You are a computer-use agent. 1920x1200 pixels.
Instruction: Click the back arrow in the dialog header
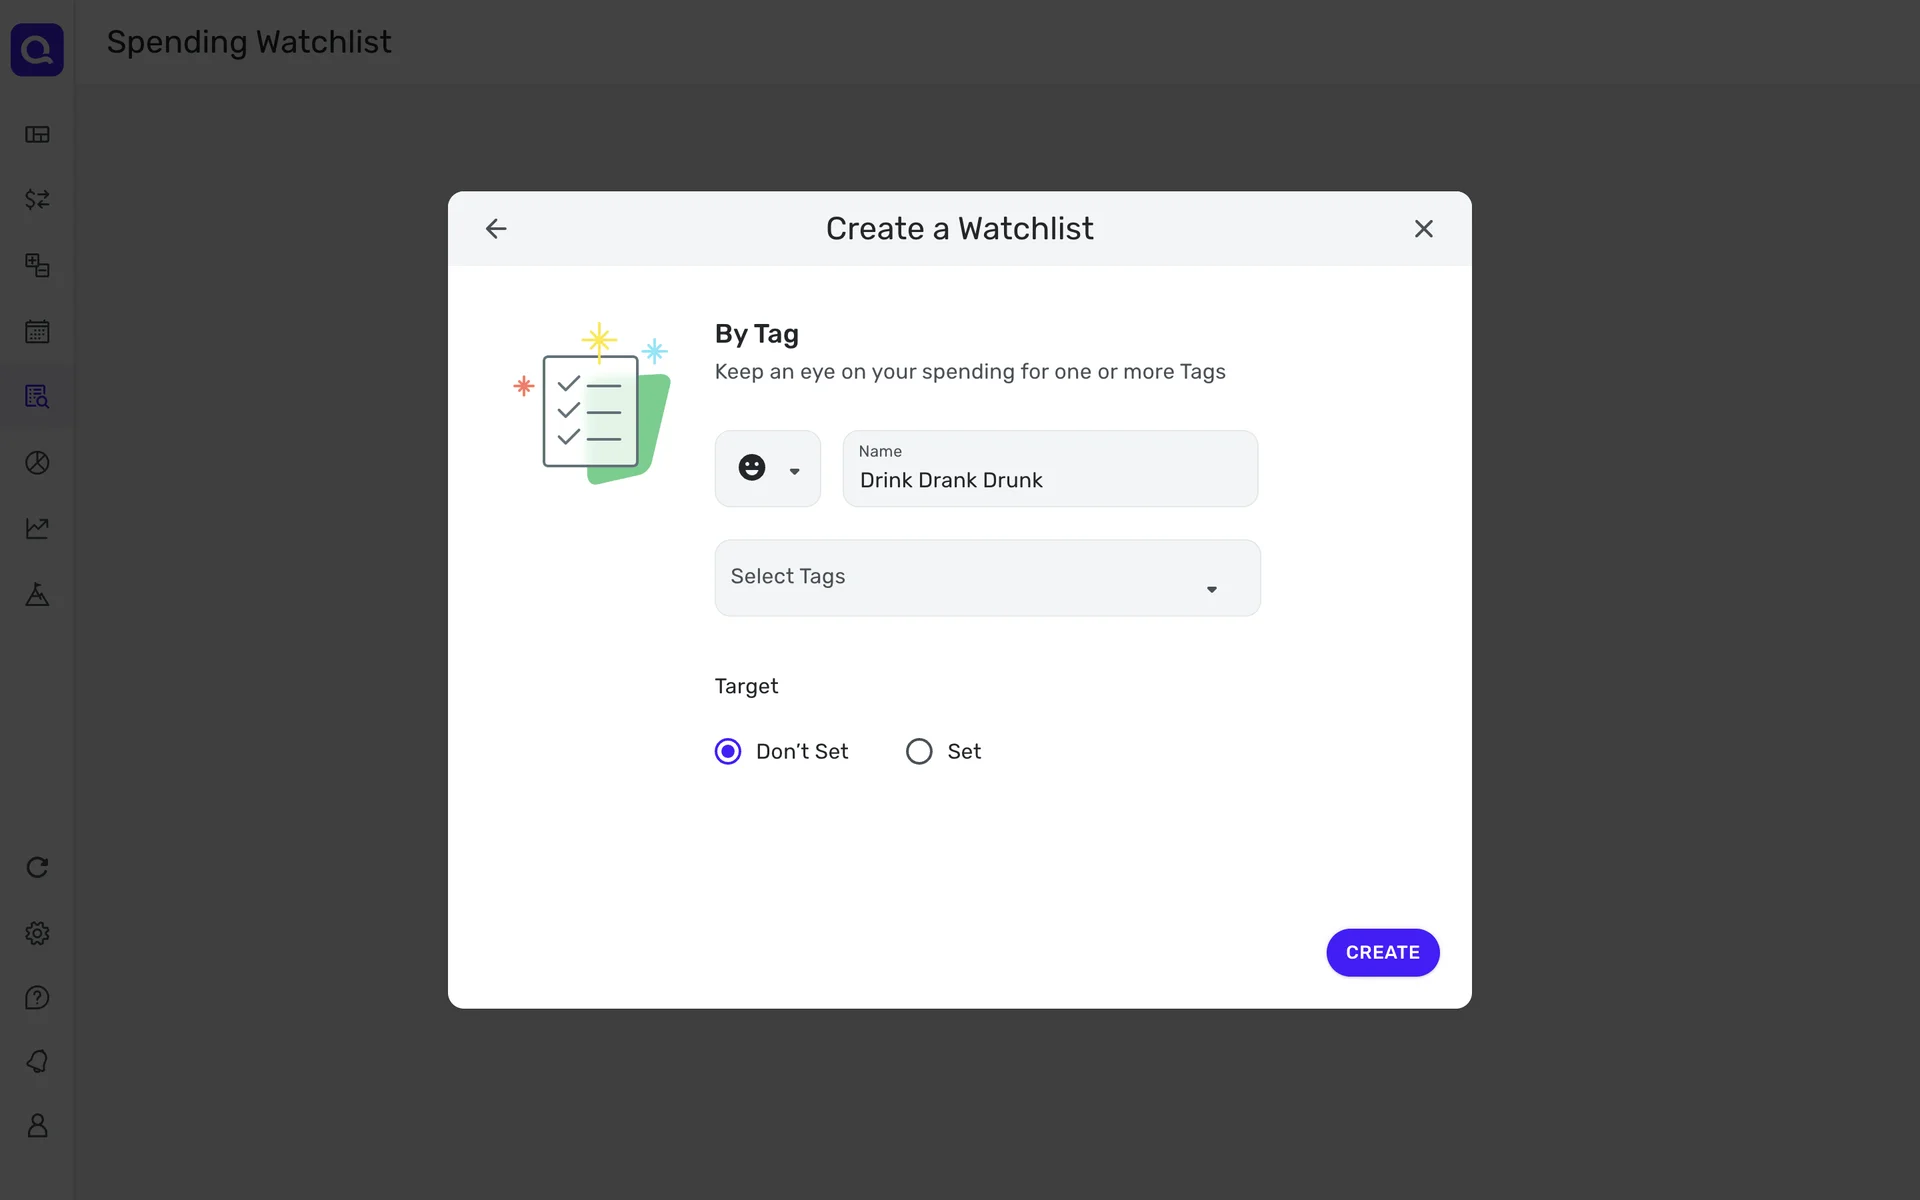496,229
